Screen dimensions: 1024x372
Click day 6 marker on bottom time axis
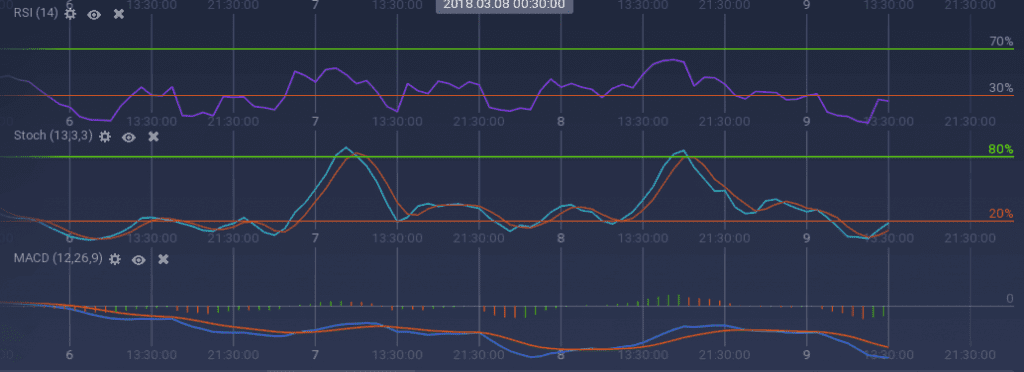point(69,355)
